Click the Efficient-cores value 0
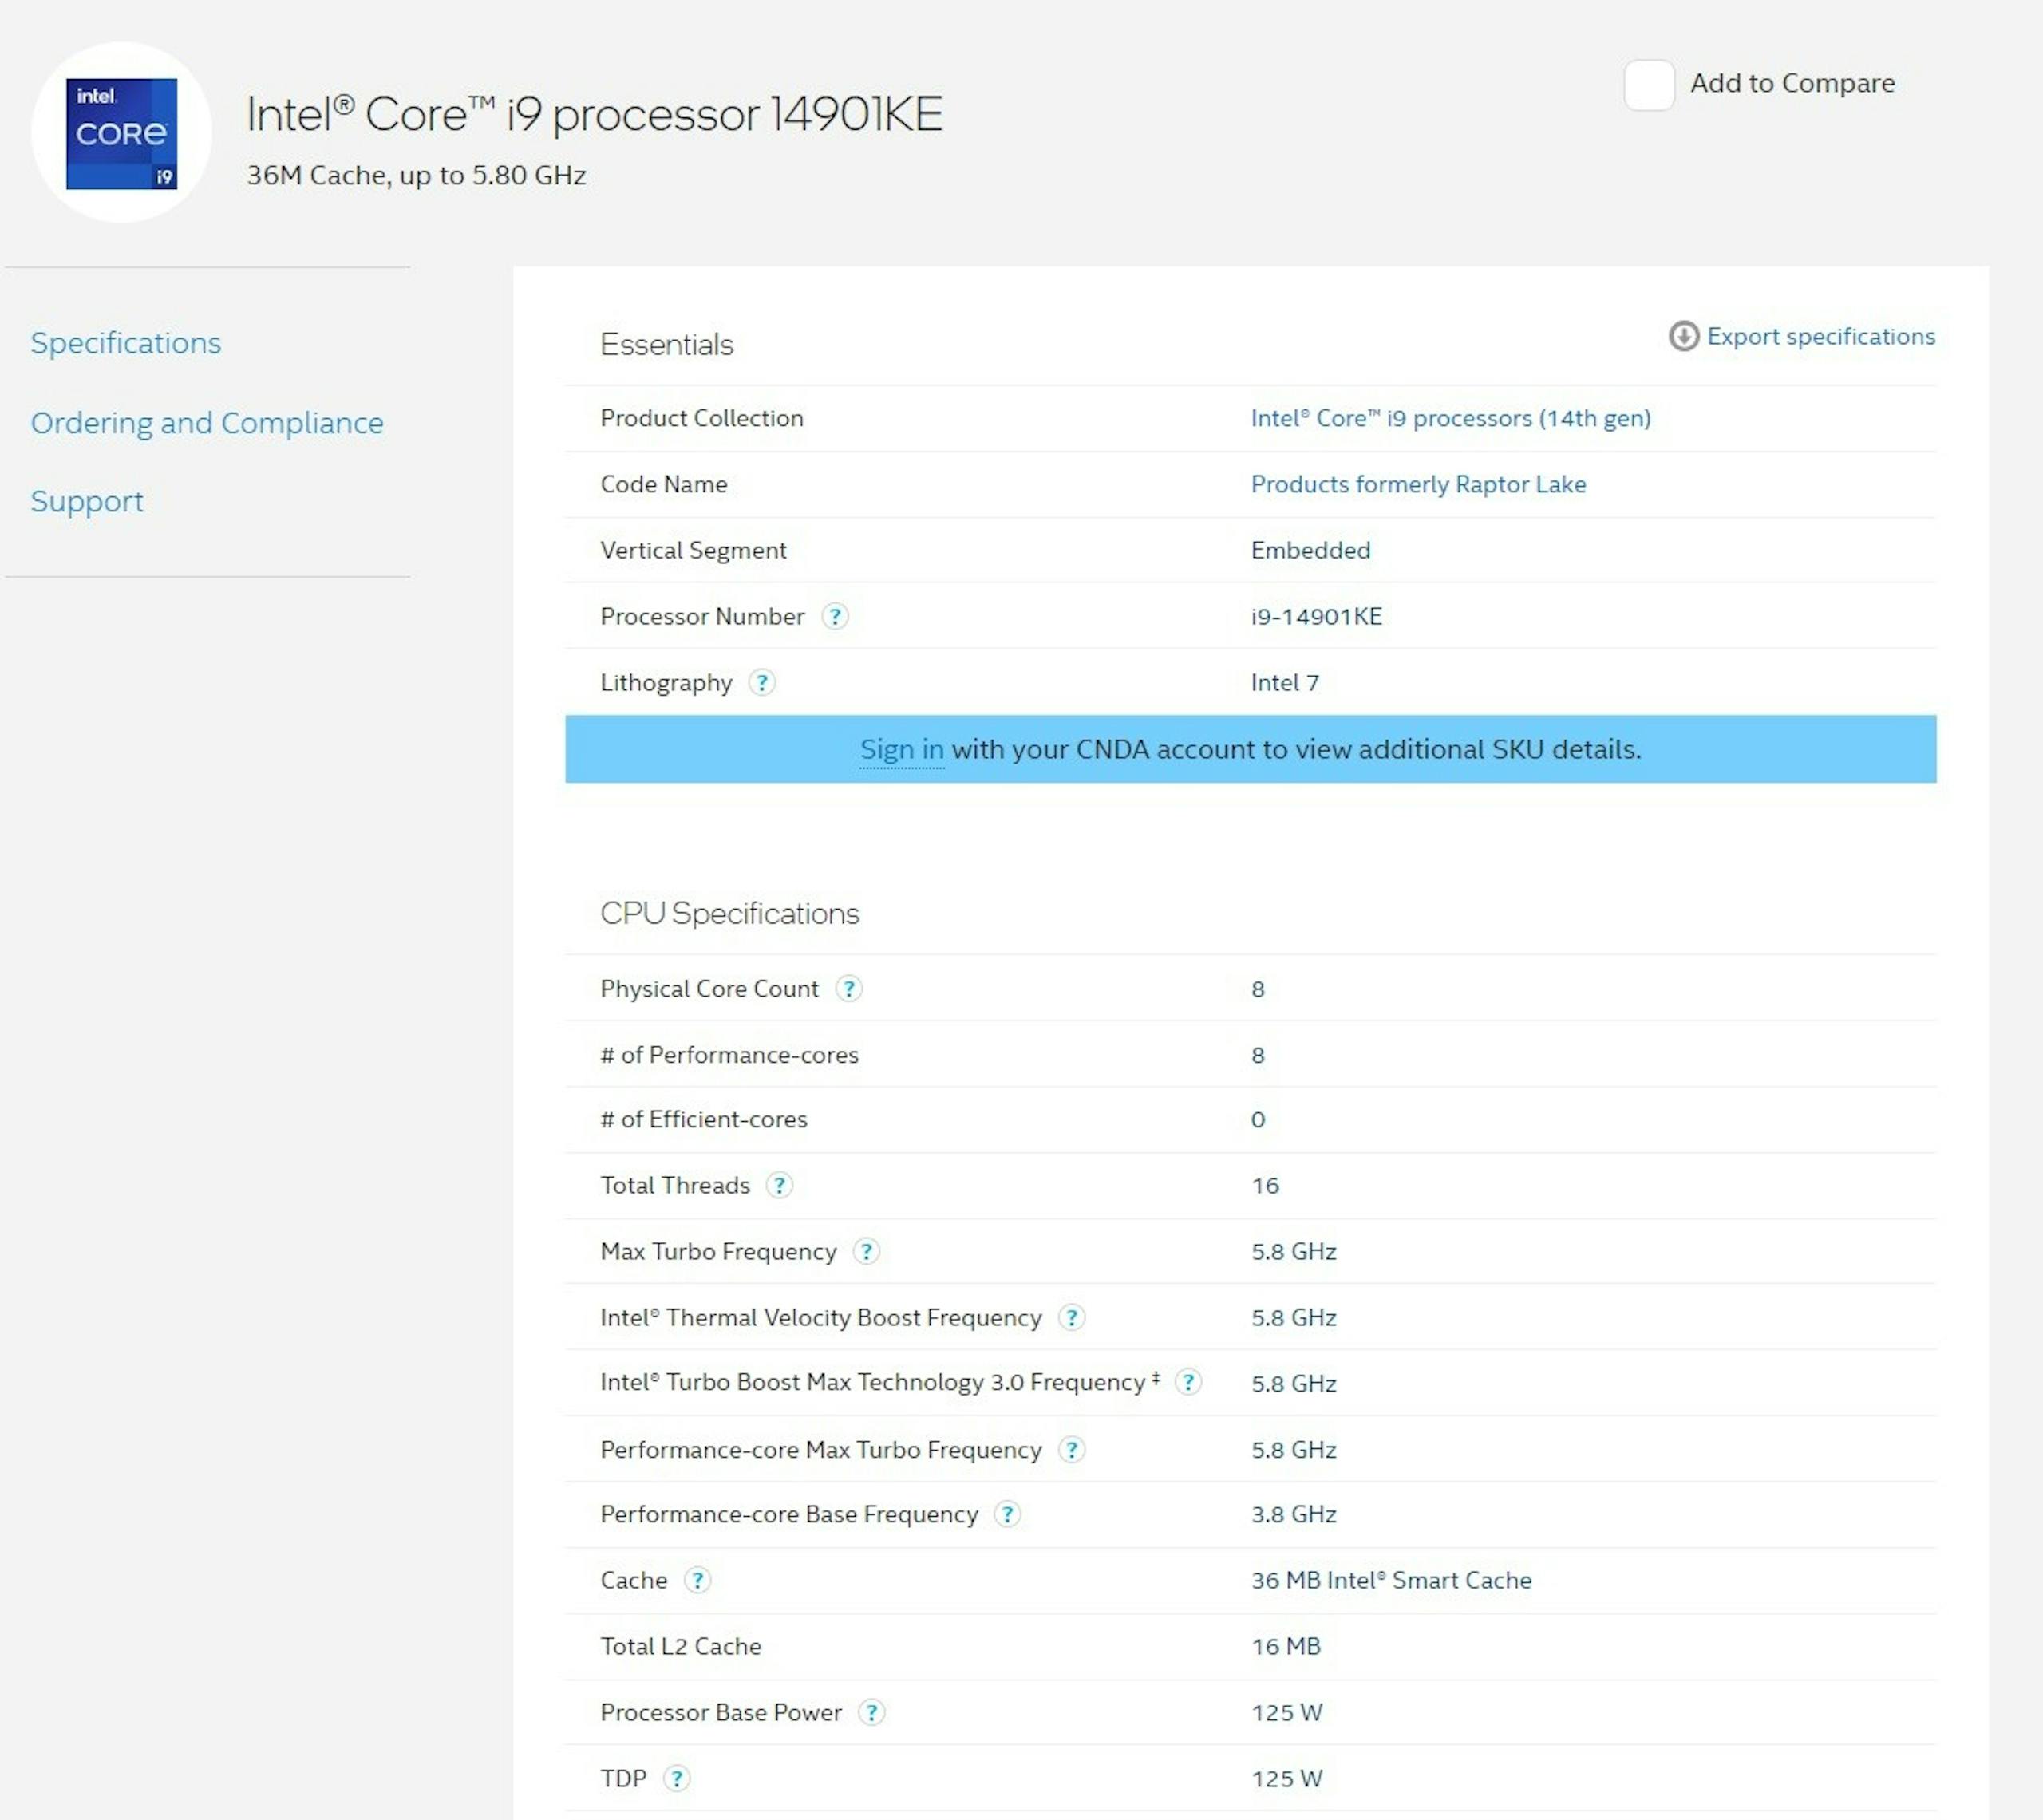 click(x=1257, y=1119)
